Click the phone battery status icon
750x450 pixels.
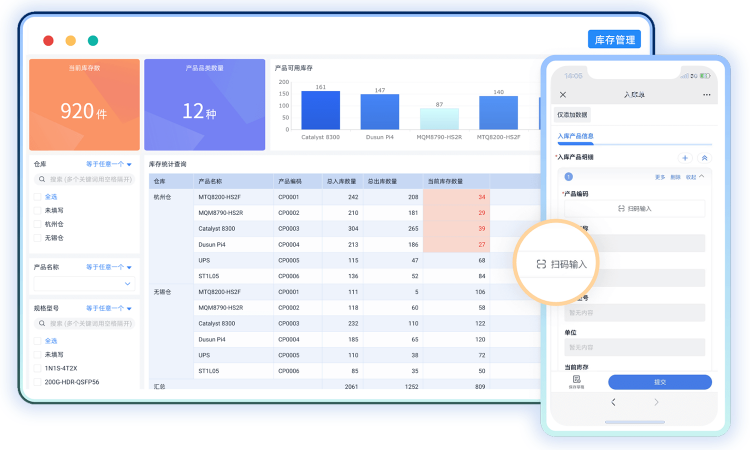(705, 76)
